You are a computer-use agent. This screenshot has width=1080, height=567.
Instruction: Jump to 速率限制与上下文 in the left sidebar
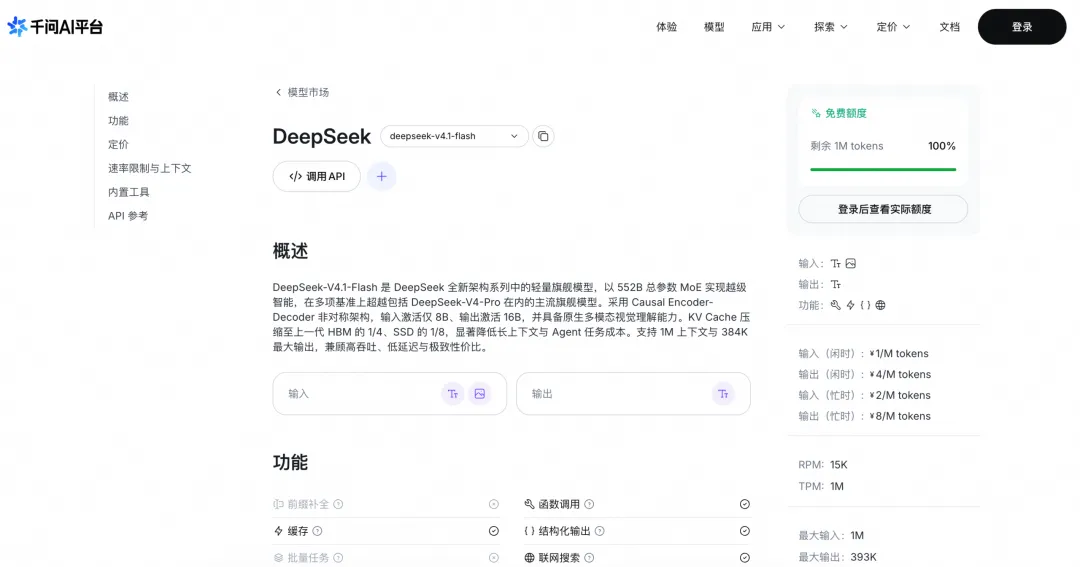[149, 168]
